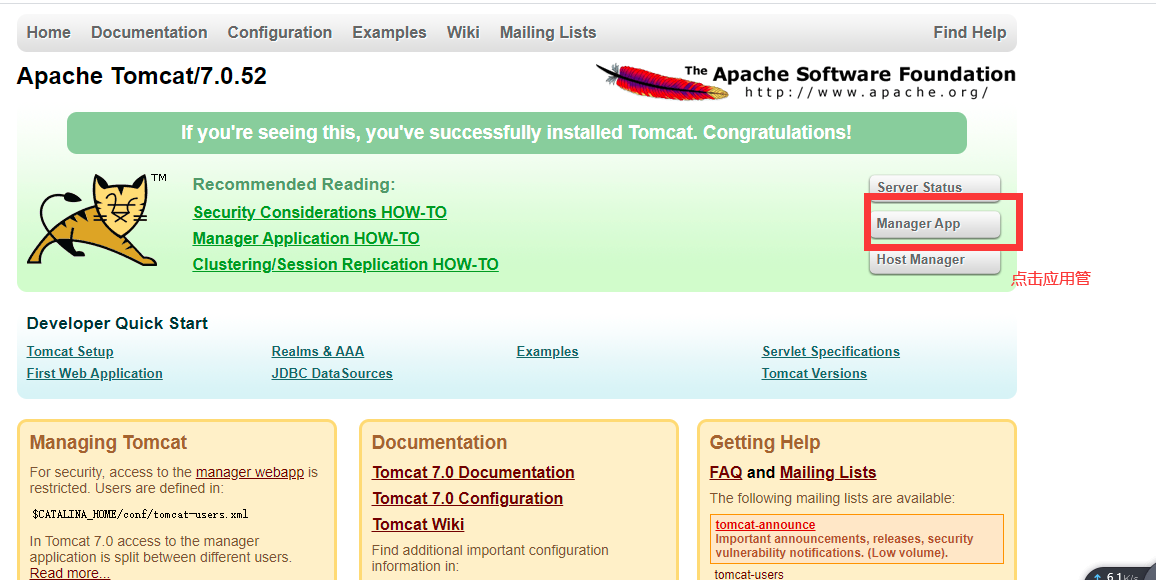Click the http://www.apache.org/ URL text
Viewport: 1156px width, 580px height.
[x=866, y=93]
